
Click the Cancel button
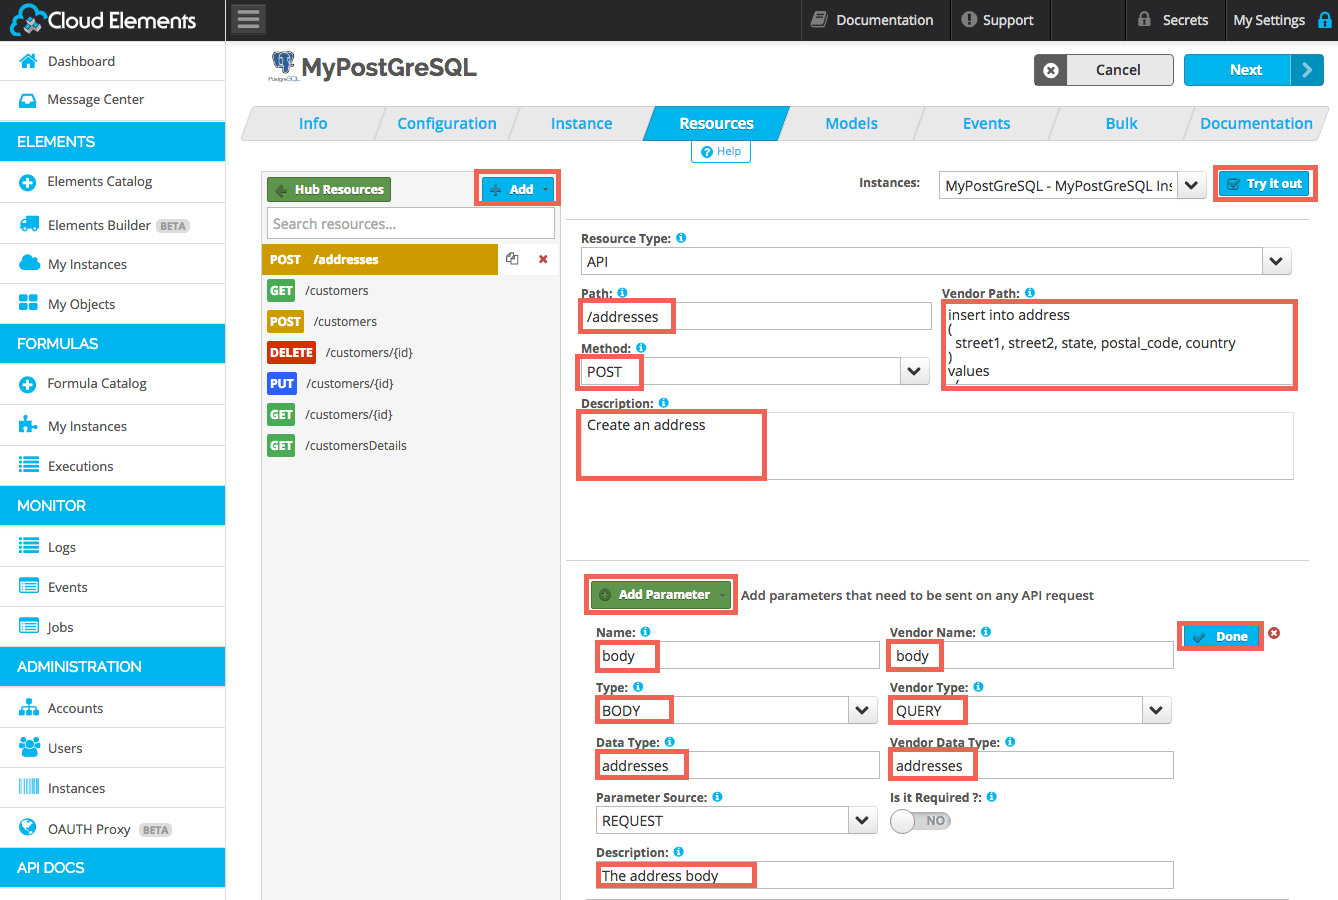pos(1103,70)
